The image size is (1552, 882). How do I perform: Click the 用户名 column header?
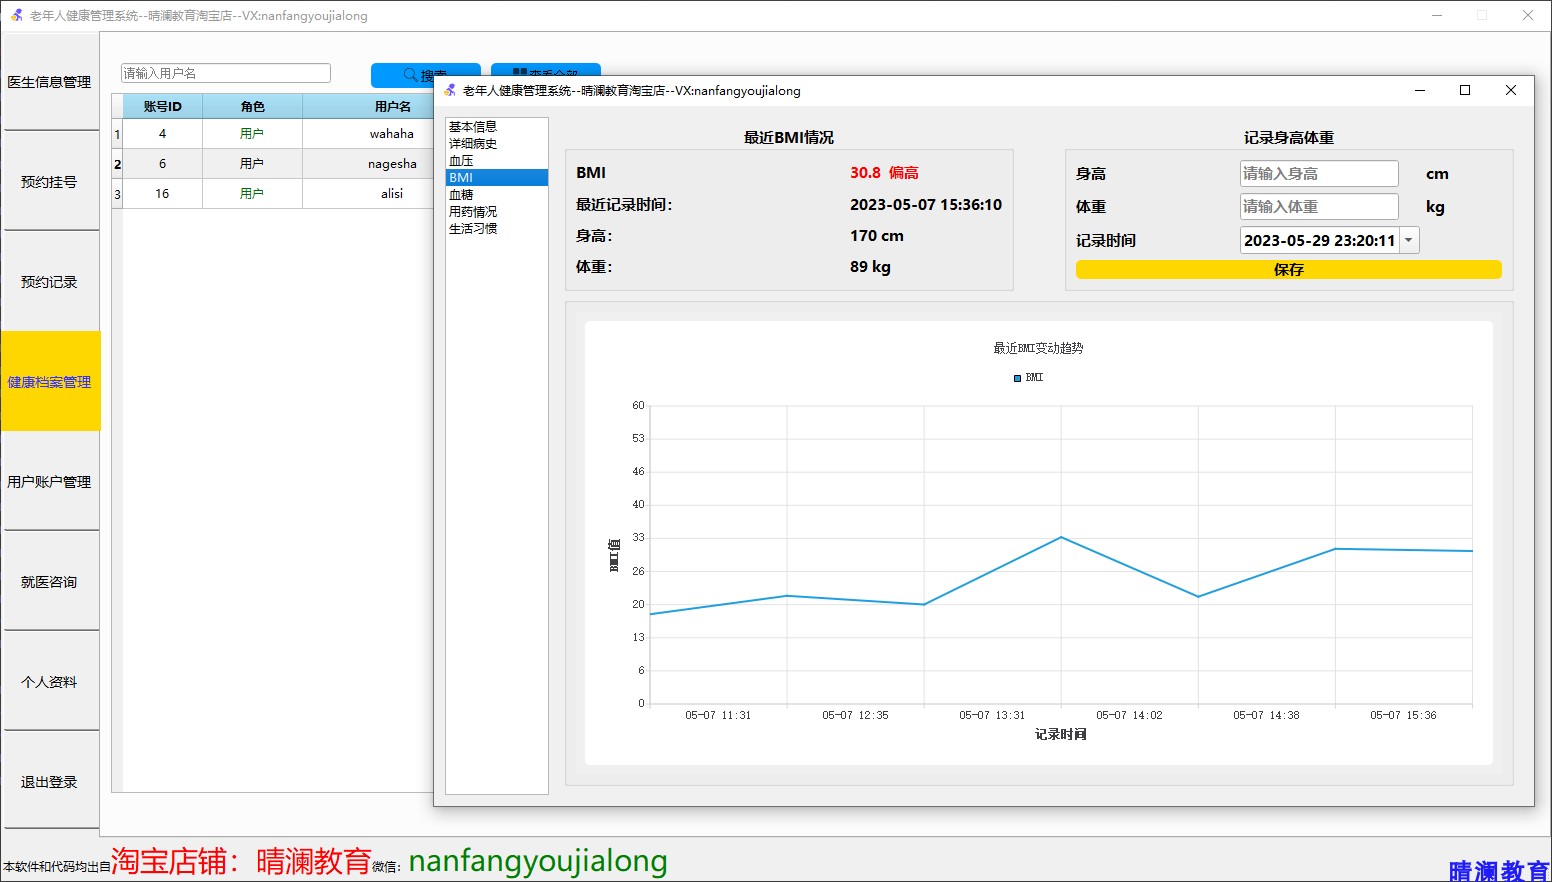click(x=368, y=106)
